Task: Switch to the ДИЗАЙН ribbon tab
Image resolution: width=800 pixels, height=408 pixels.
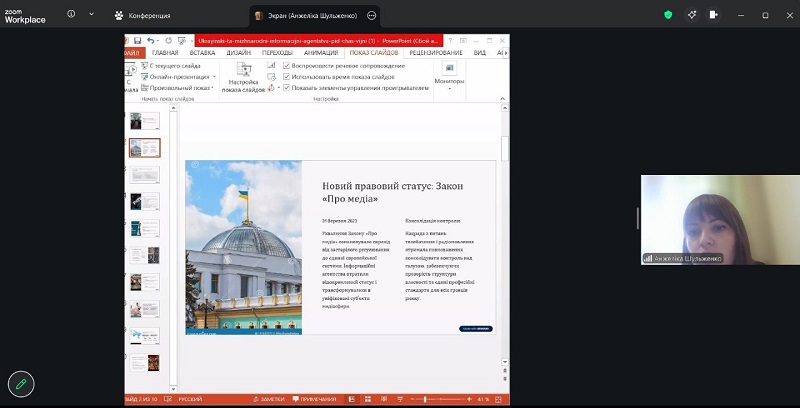Action: pyautogui.click(x=238, y=53)
